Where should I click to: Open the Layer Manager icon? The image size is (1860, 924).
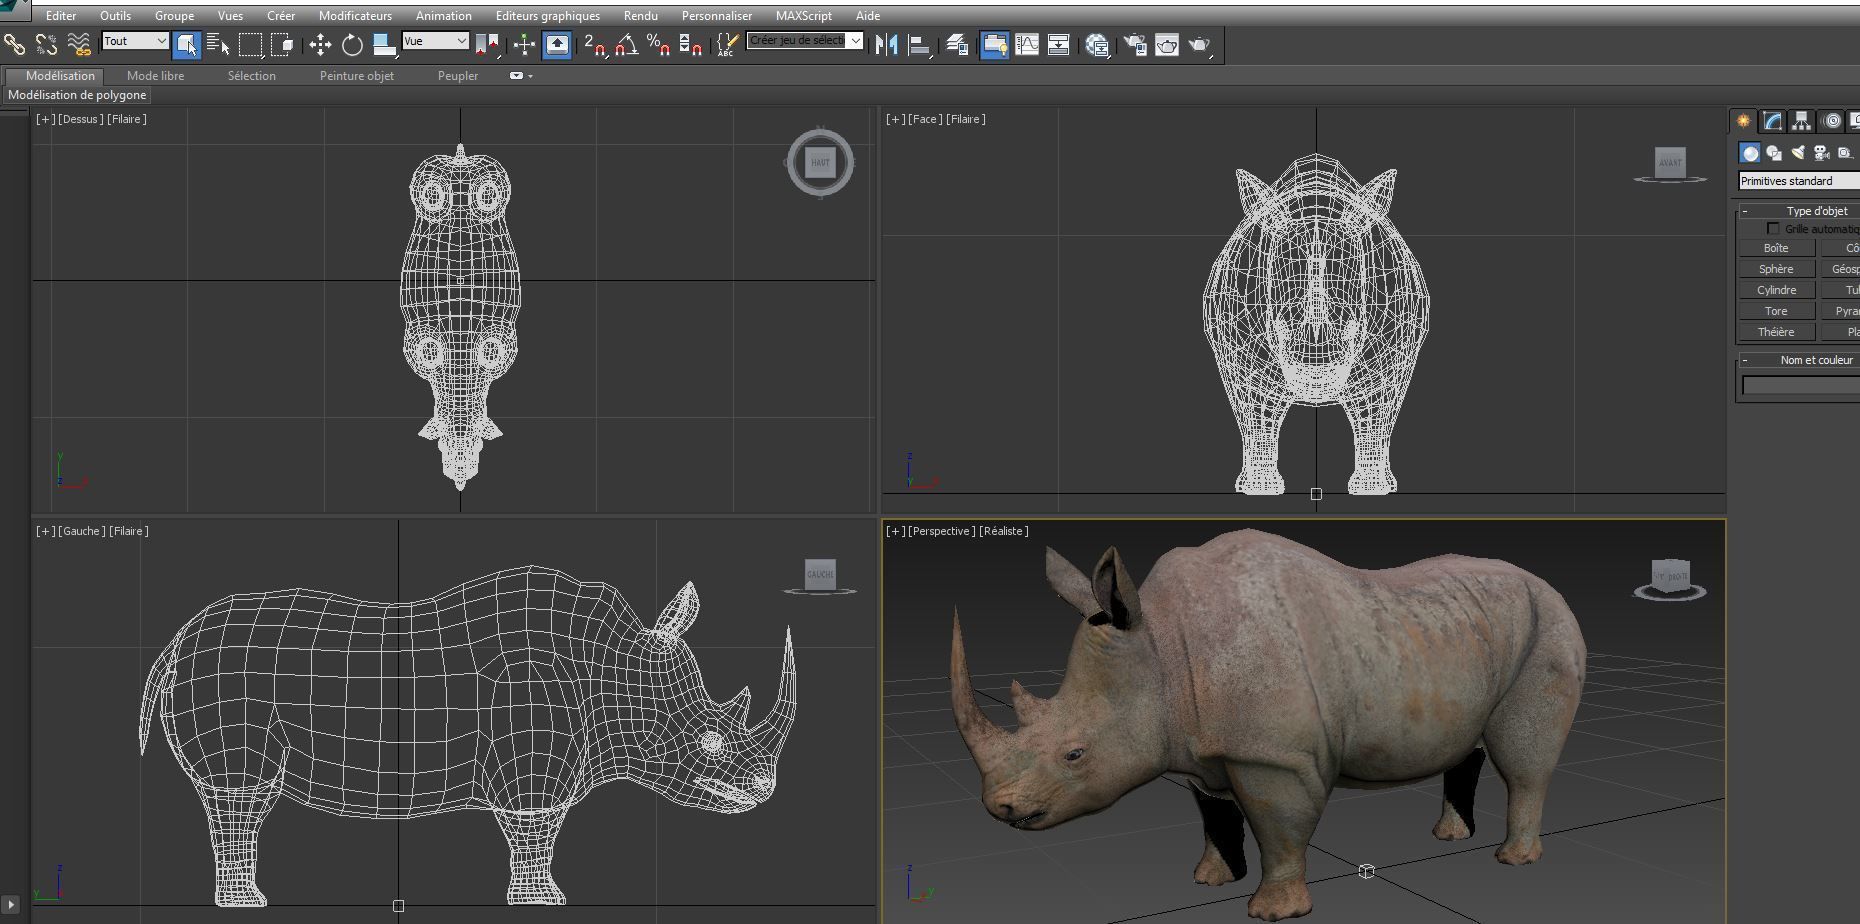[957, 44]
